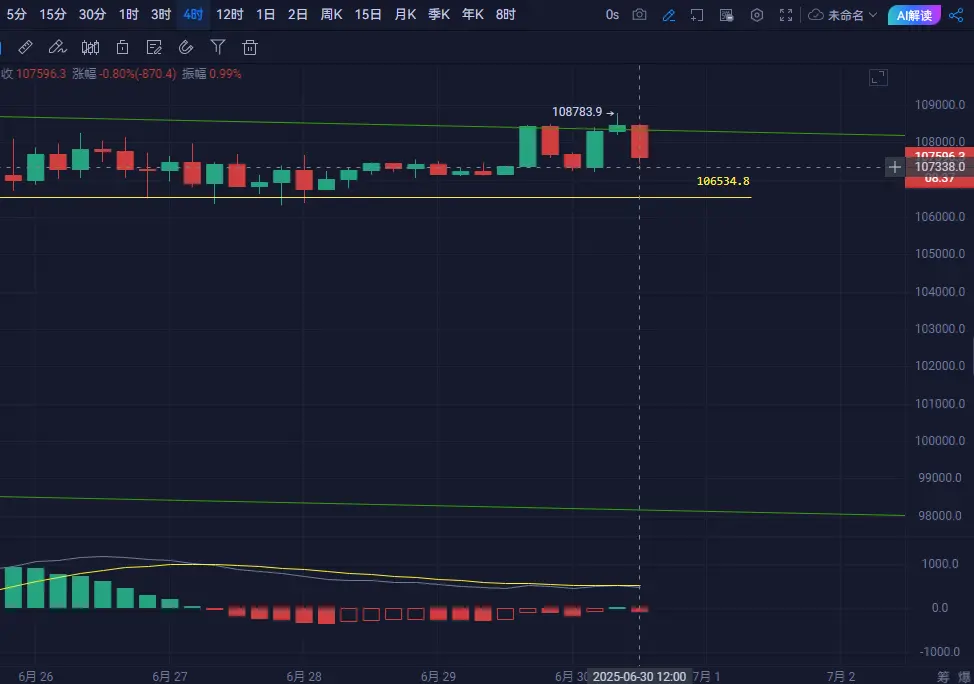Image resolution: width=974 pixels, height=684 pixels.
Task: Select the active 4时 interval
Action: [x=193, y=14]
